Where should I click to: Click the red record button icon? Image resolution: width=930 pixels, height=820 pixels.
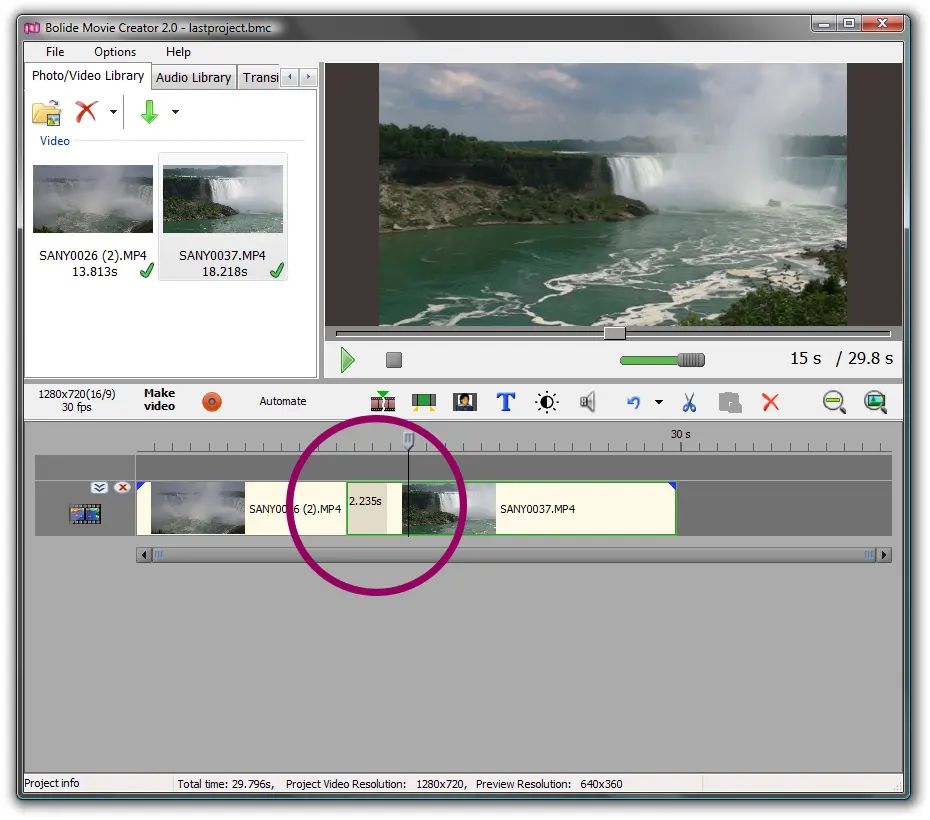click(211, 402)
